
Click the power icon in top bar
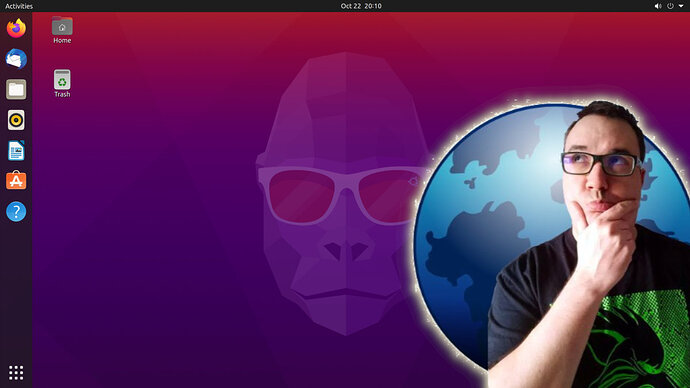pyautogui.click(x=670, y=6)
